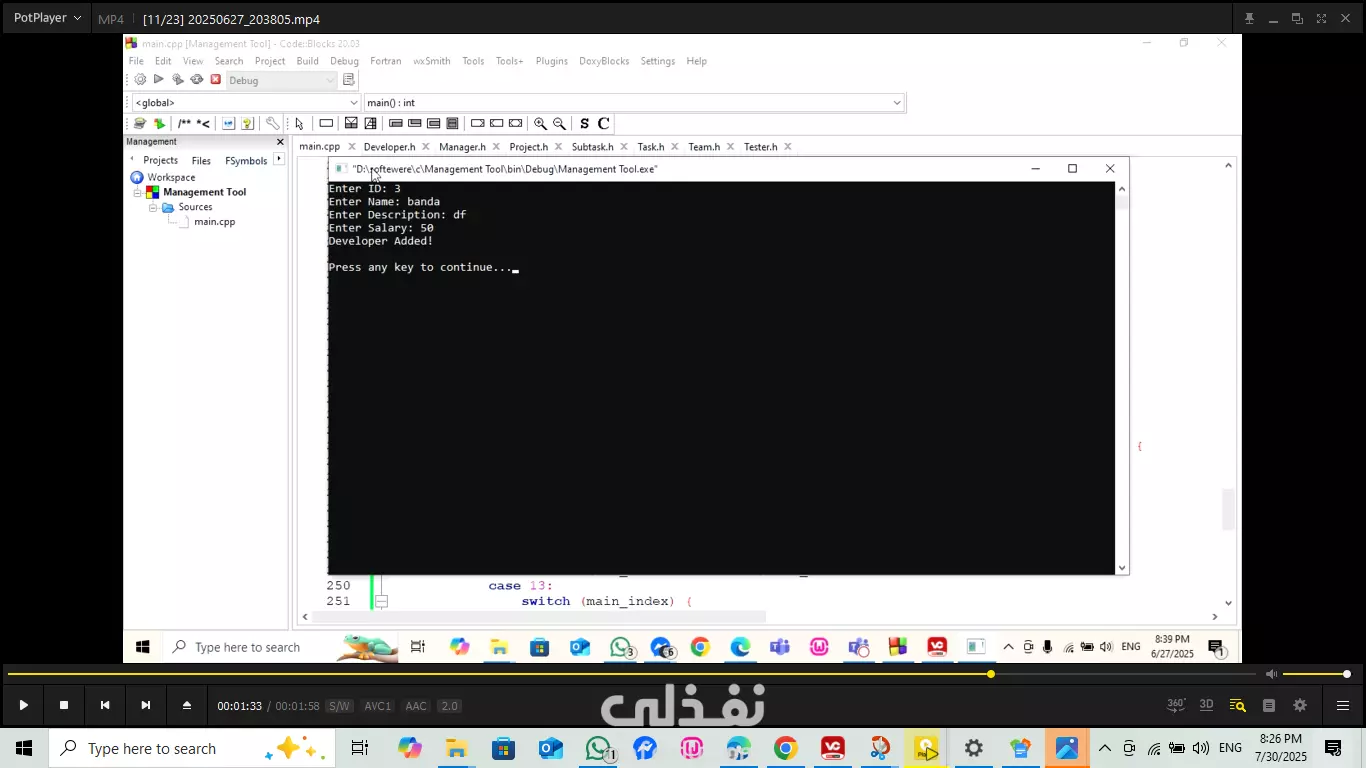Open the Debug build target dropdown
The image size is (1366, 768).
coord(282,80)
